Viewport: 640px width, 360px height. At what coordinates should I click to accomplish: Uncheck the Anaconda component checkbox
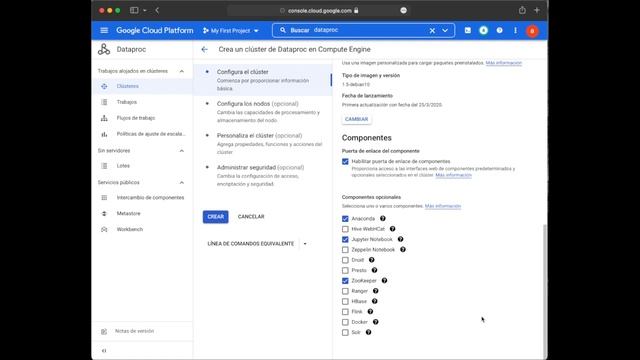coord(345,219)
